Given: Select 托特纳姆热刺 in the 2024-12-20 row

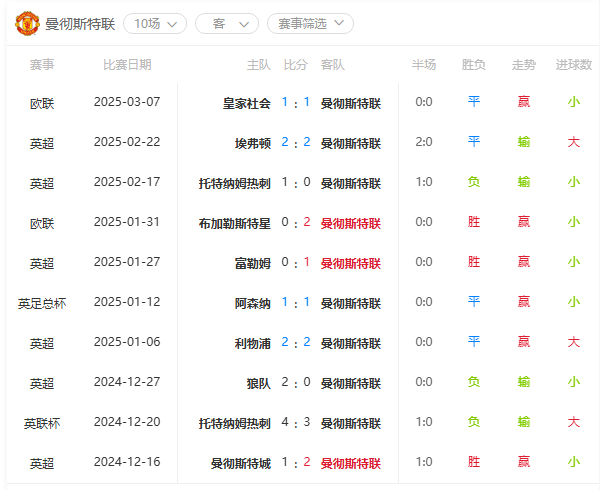Looking at the screenshot, I should click(x=235, y=423).
